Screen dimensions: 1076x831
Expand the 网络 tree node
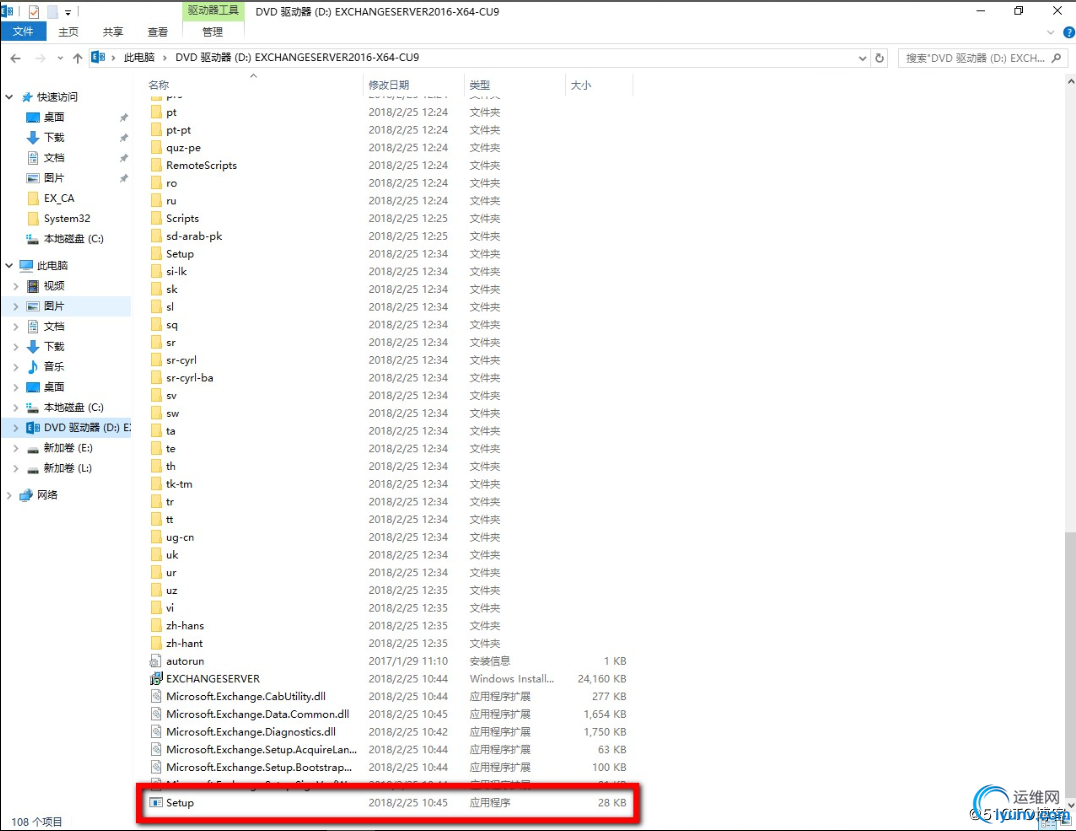coord(10,495)
